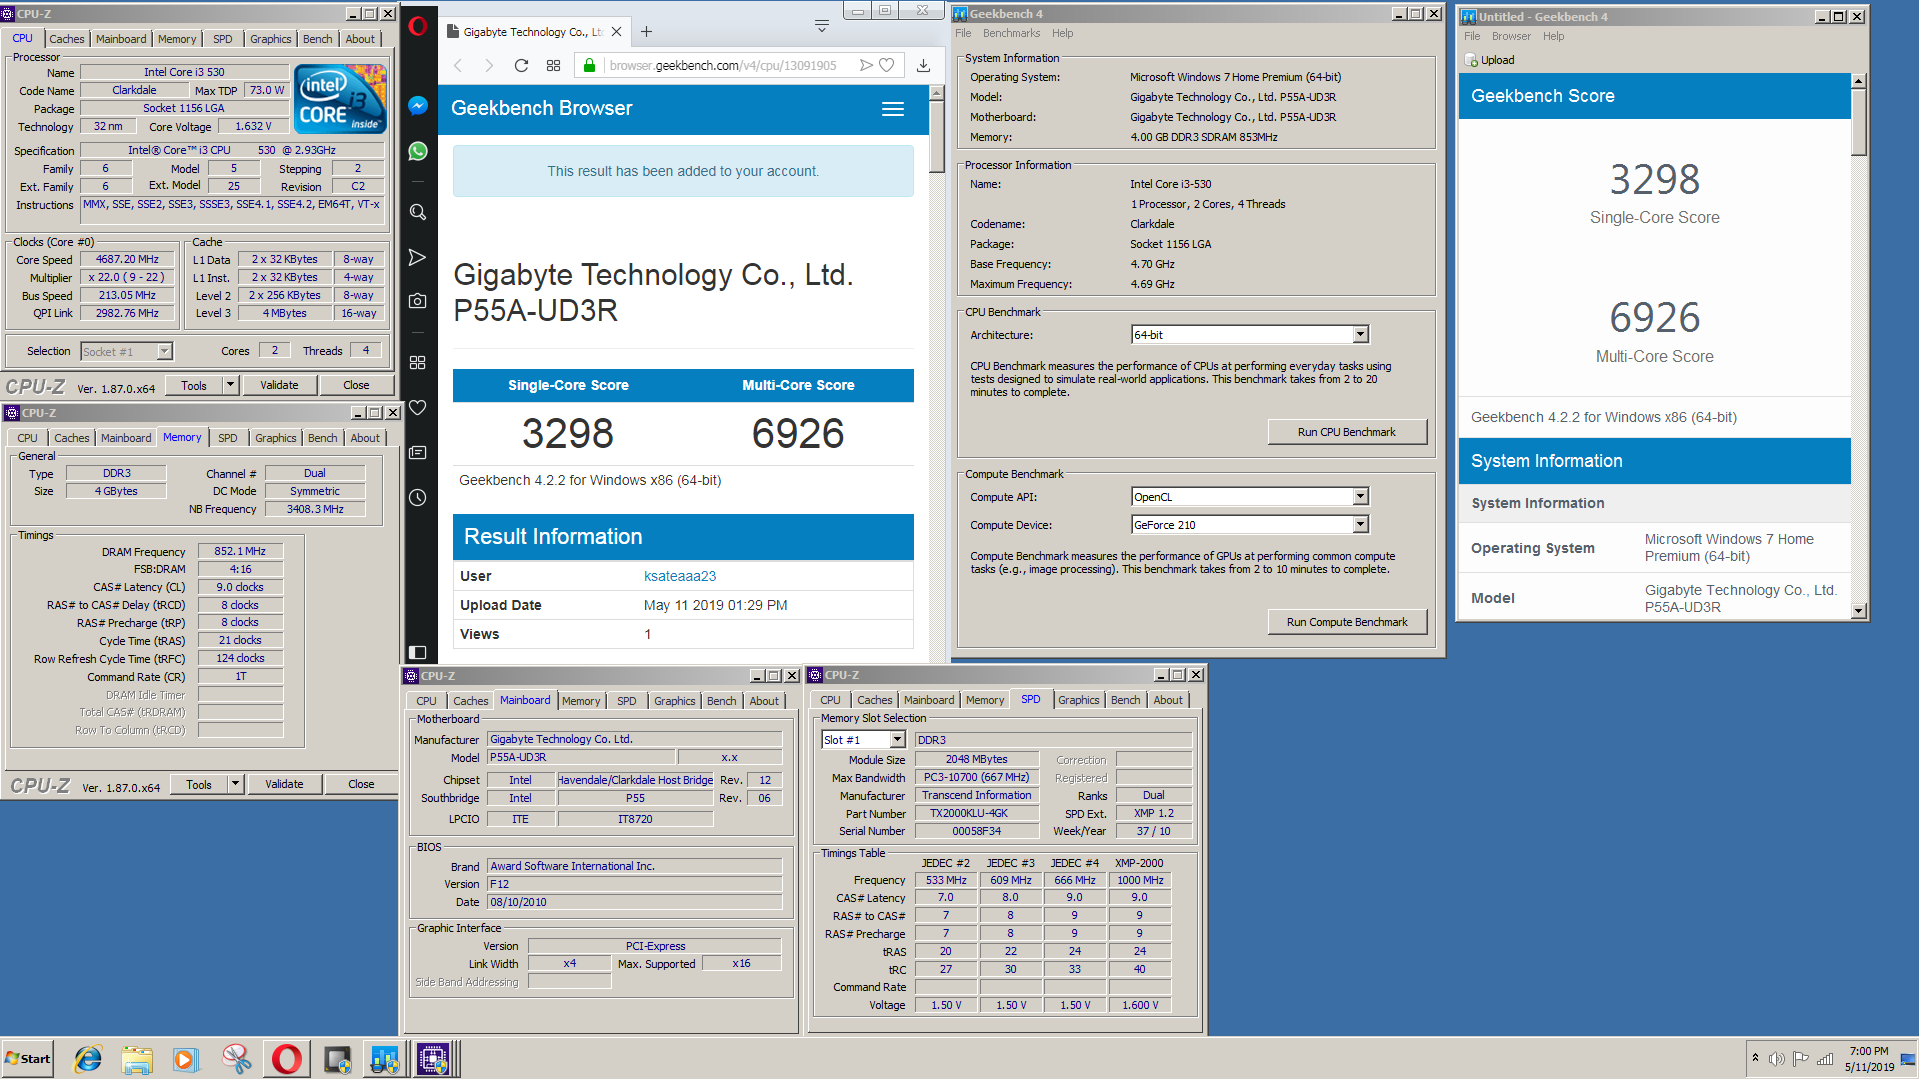The height and width of the screenshot is (1079, 1919).
Task: Open bookmarks heart in Opera sidebar
Action: point(418,407)
